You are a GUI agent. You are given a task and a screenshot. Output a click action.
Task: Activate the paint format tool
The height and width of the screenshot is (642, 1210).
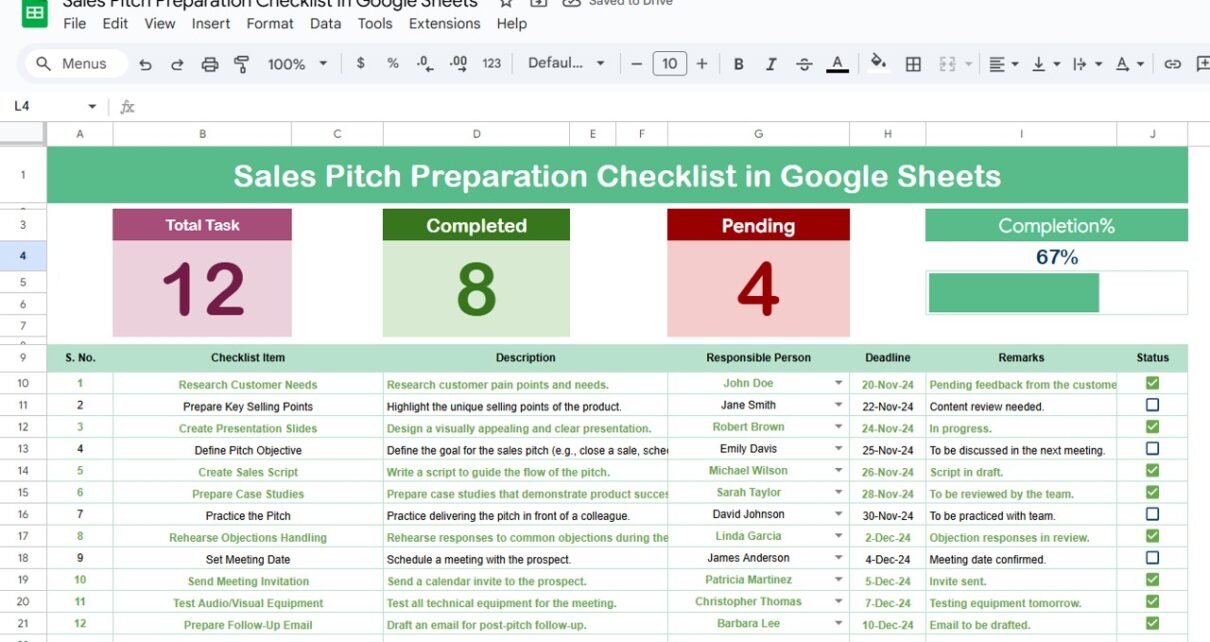point(241,64)
